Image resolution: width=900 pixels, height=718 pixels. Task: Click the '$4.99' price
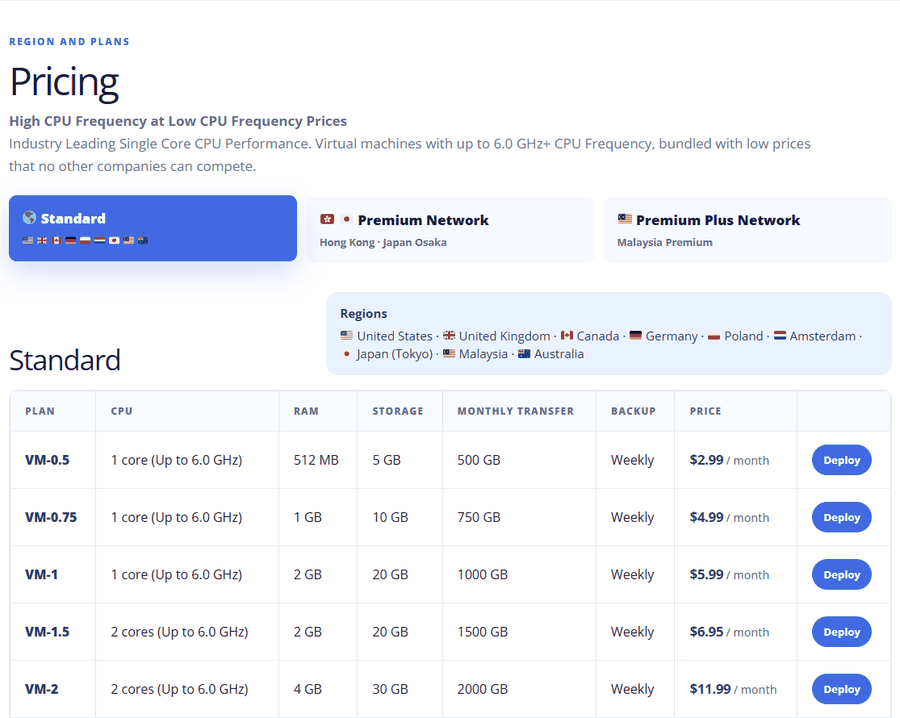706,517
